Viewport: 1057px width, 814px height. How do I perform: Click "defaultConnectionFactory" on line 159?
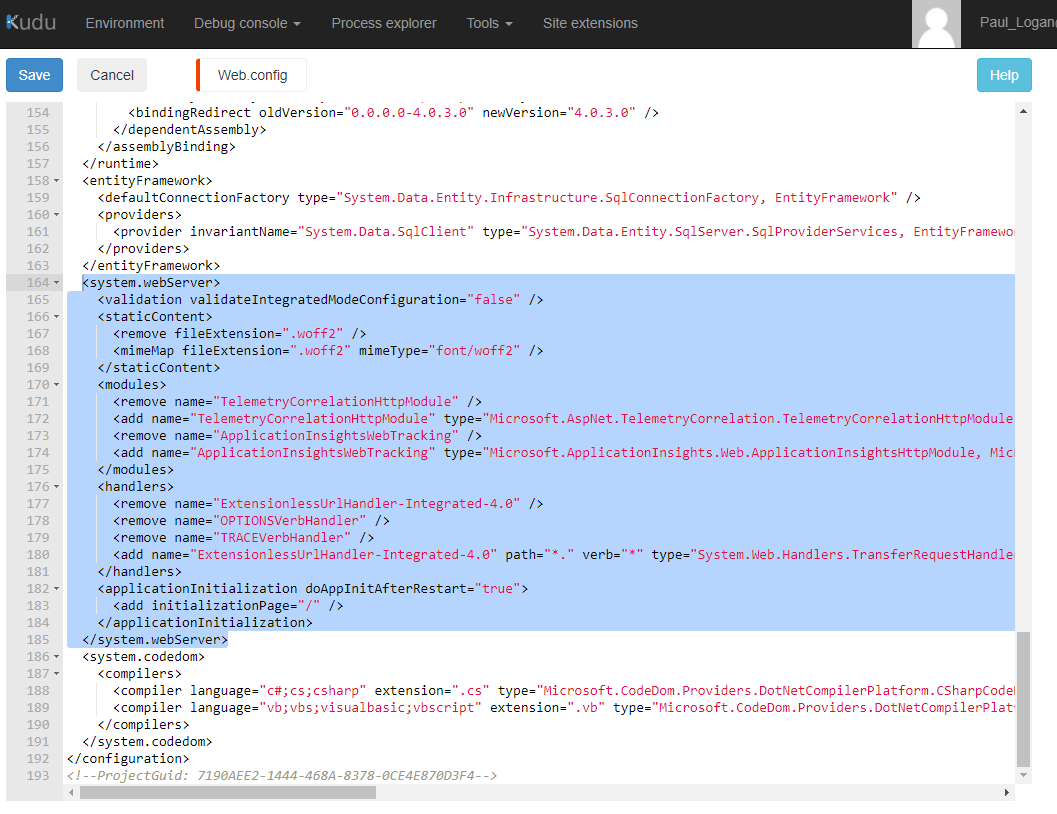(x=198, y=197)
